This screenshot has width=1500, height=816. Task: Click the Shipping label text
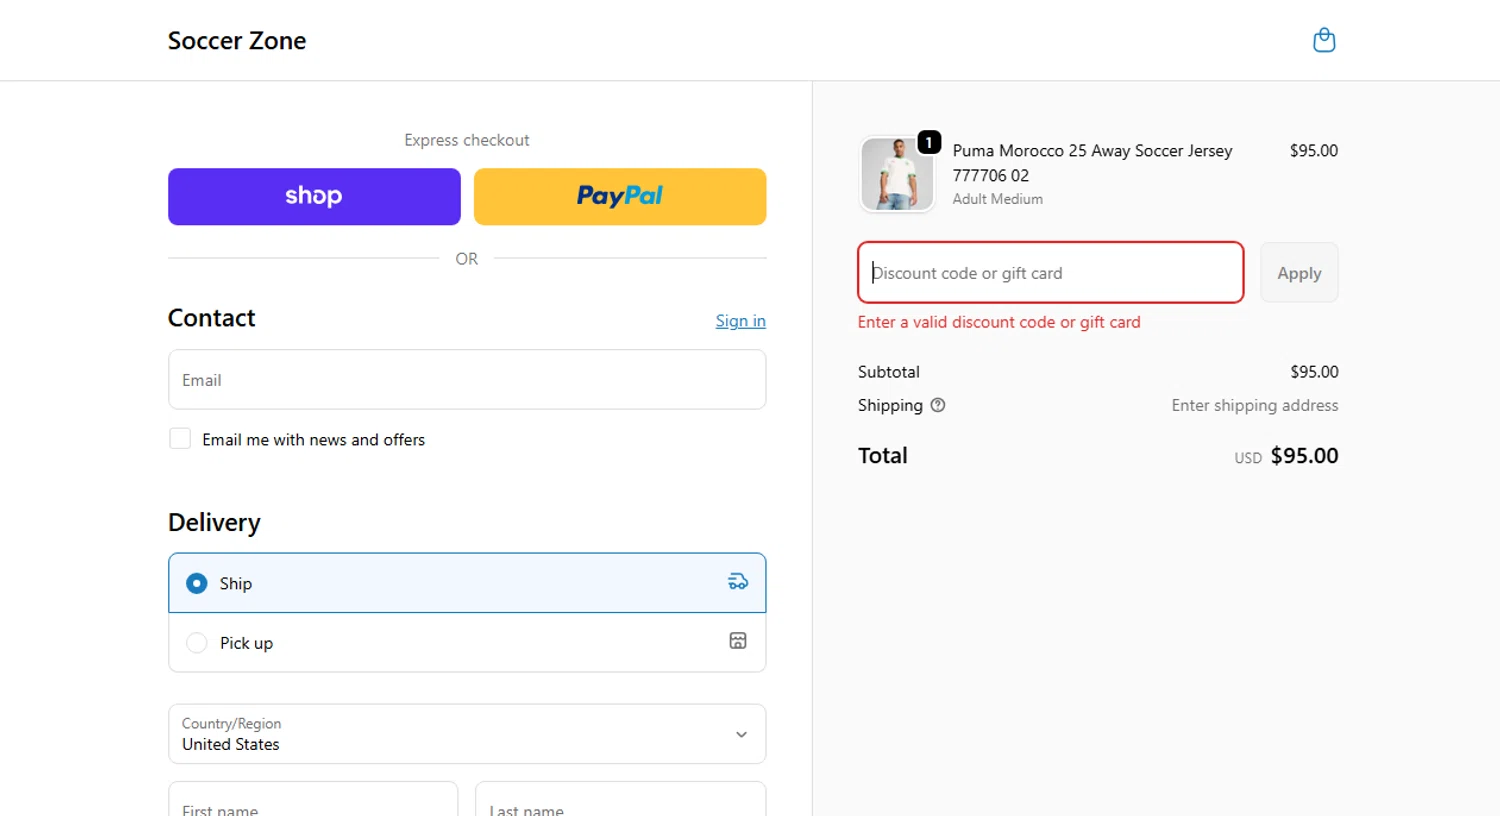[x=890, y=405]
